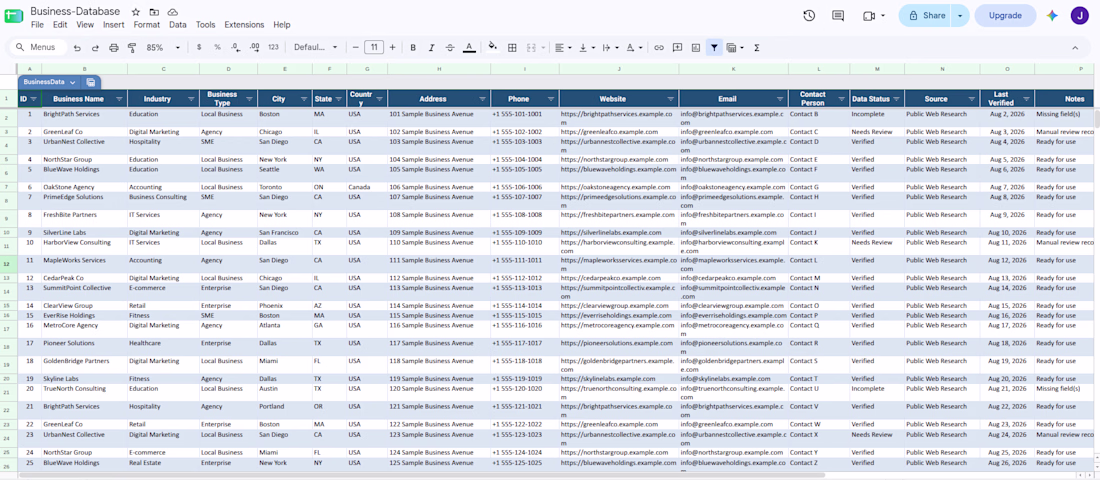The width and height of the screenshot is (1100, 480).
Task: Star the Business-Database document
Action: (x=135, y=12)
